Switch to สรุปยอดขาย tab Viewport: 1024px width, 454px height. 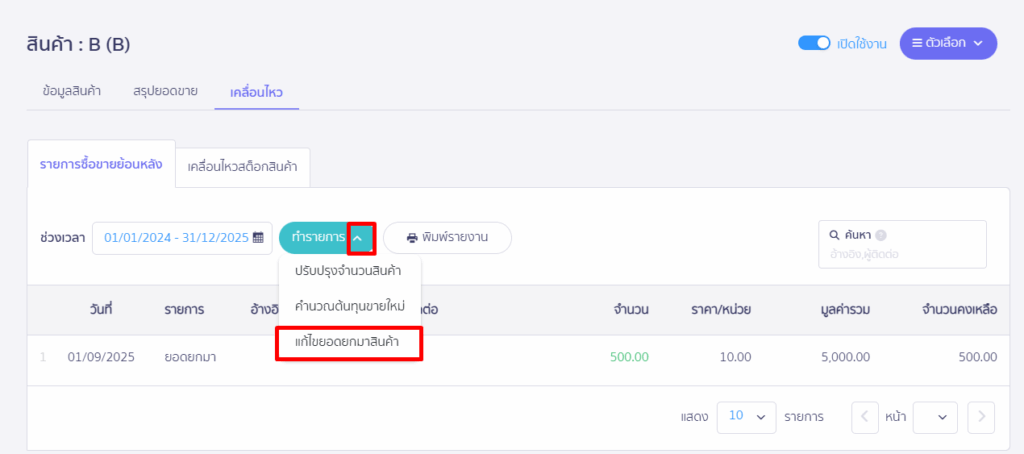pos(165,91)
